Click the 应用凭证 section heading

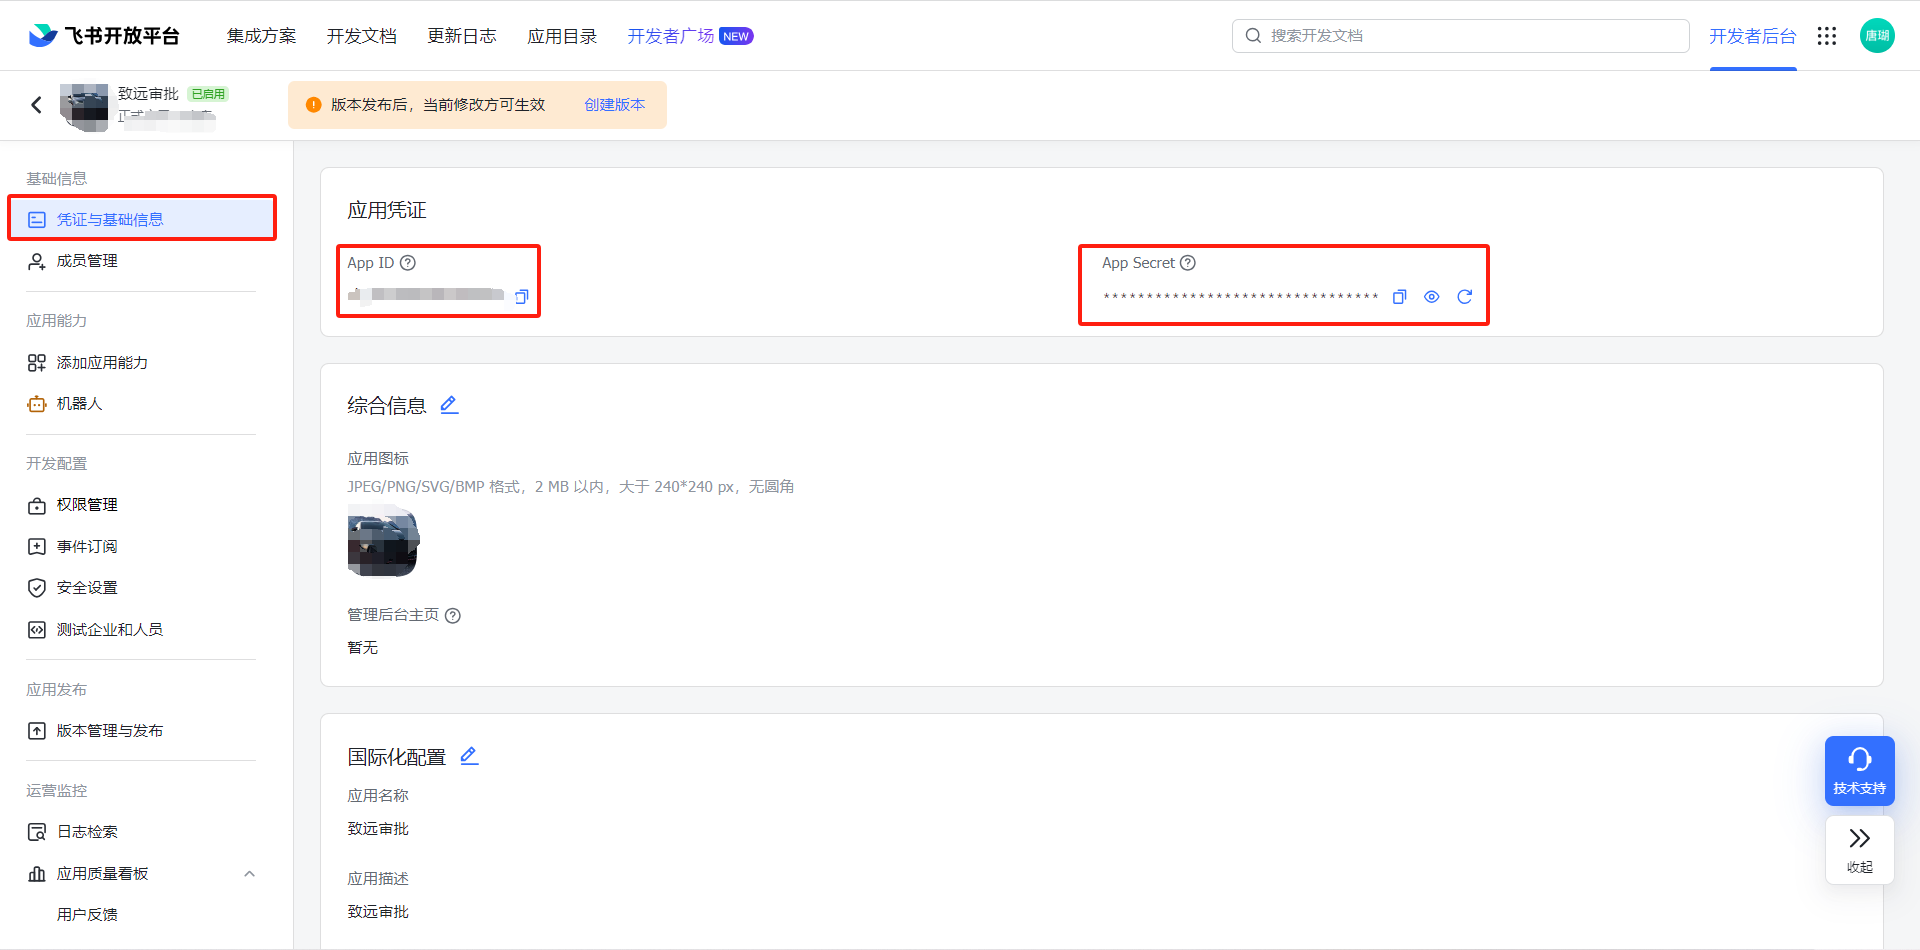pyautogui.click(x=387, y=210)
